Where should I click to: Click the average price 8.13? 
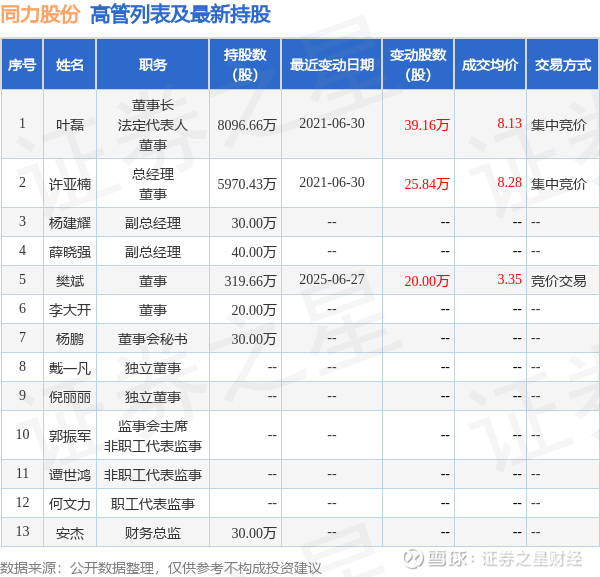(509, 123)
